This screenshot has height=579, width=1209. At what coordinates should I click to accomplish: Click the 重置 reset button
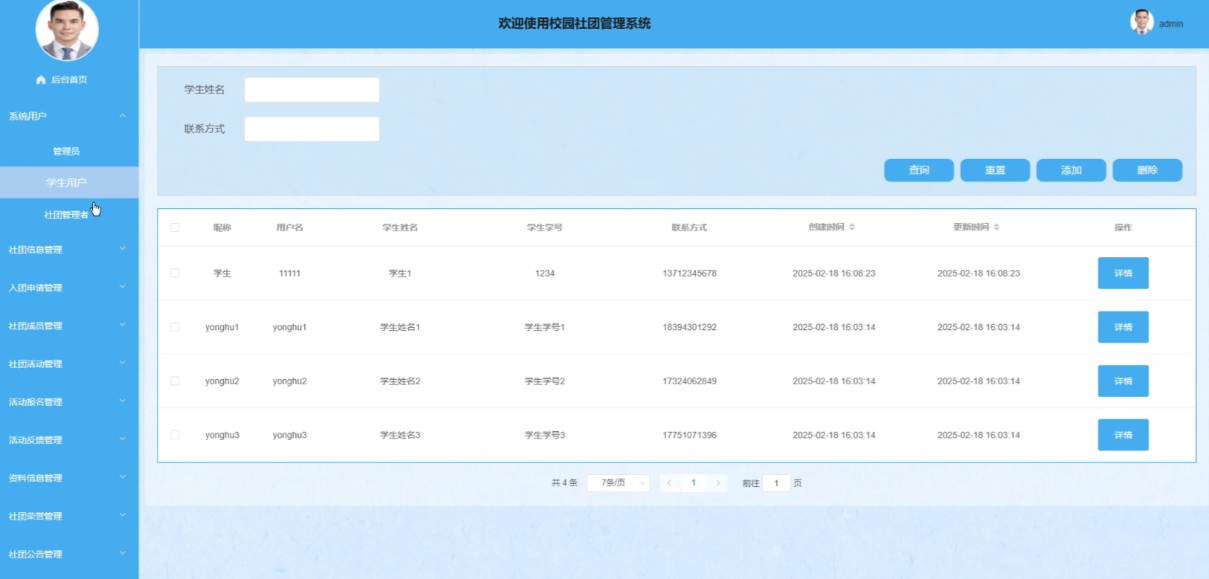[x=995, y=170]
